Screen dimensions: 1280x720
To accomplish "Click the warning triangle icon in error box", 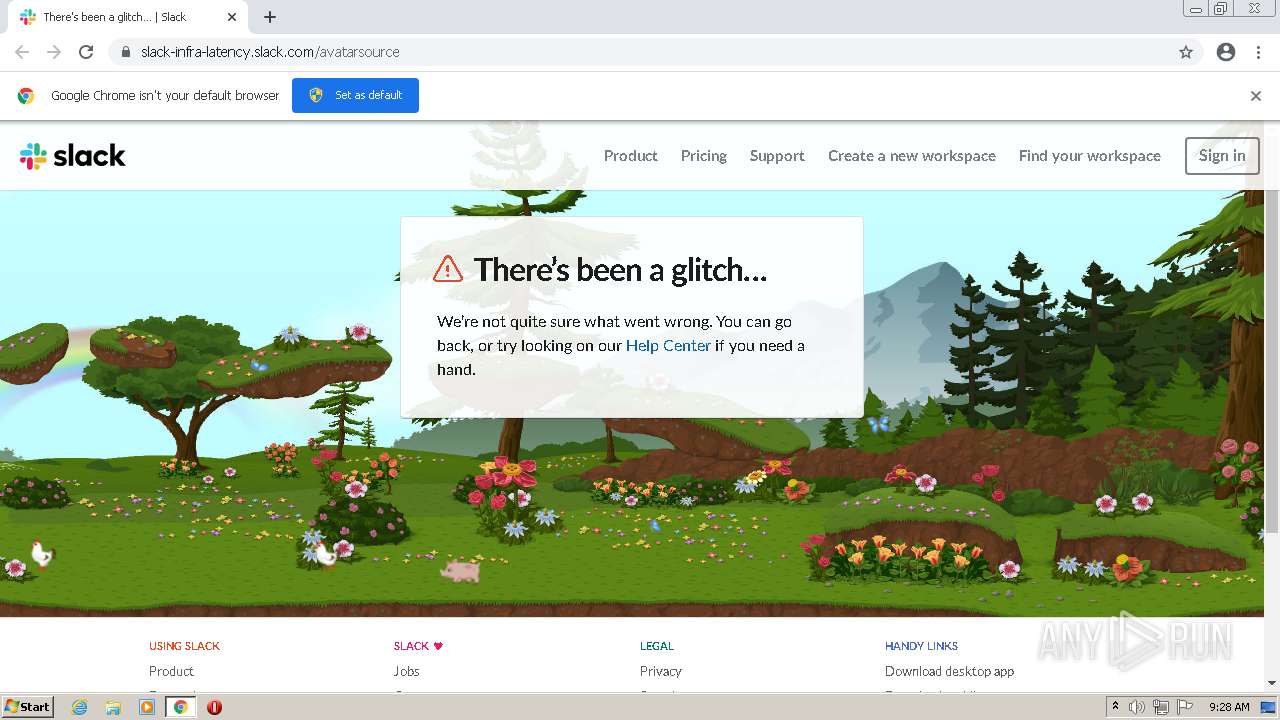I will (448, 268).
